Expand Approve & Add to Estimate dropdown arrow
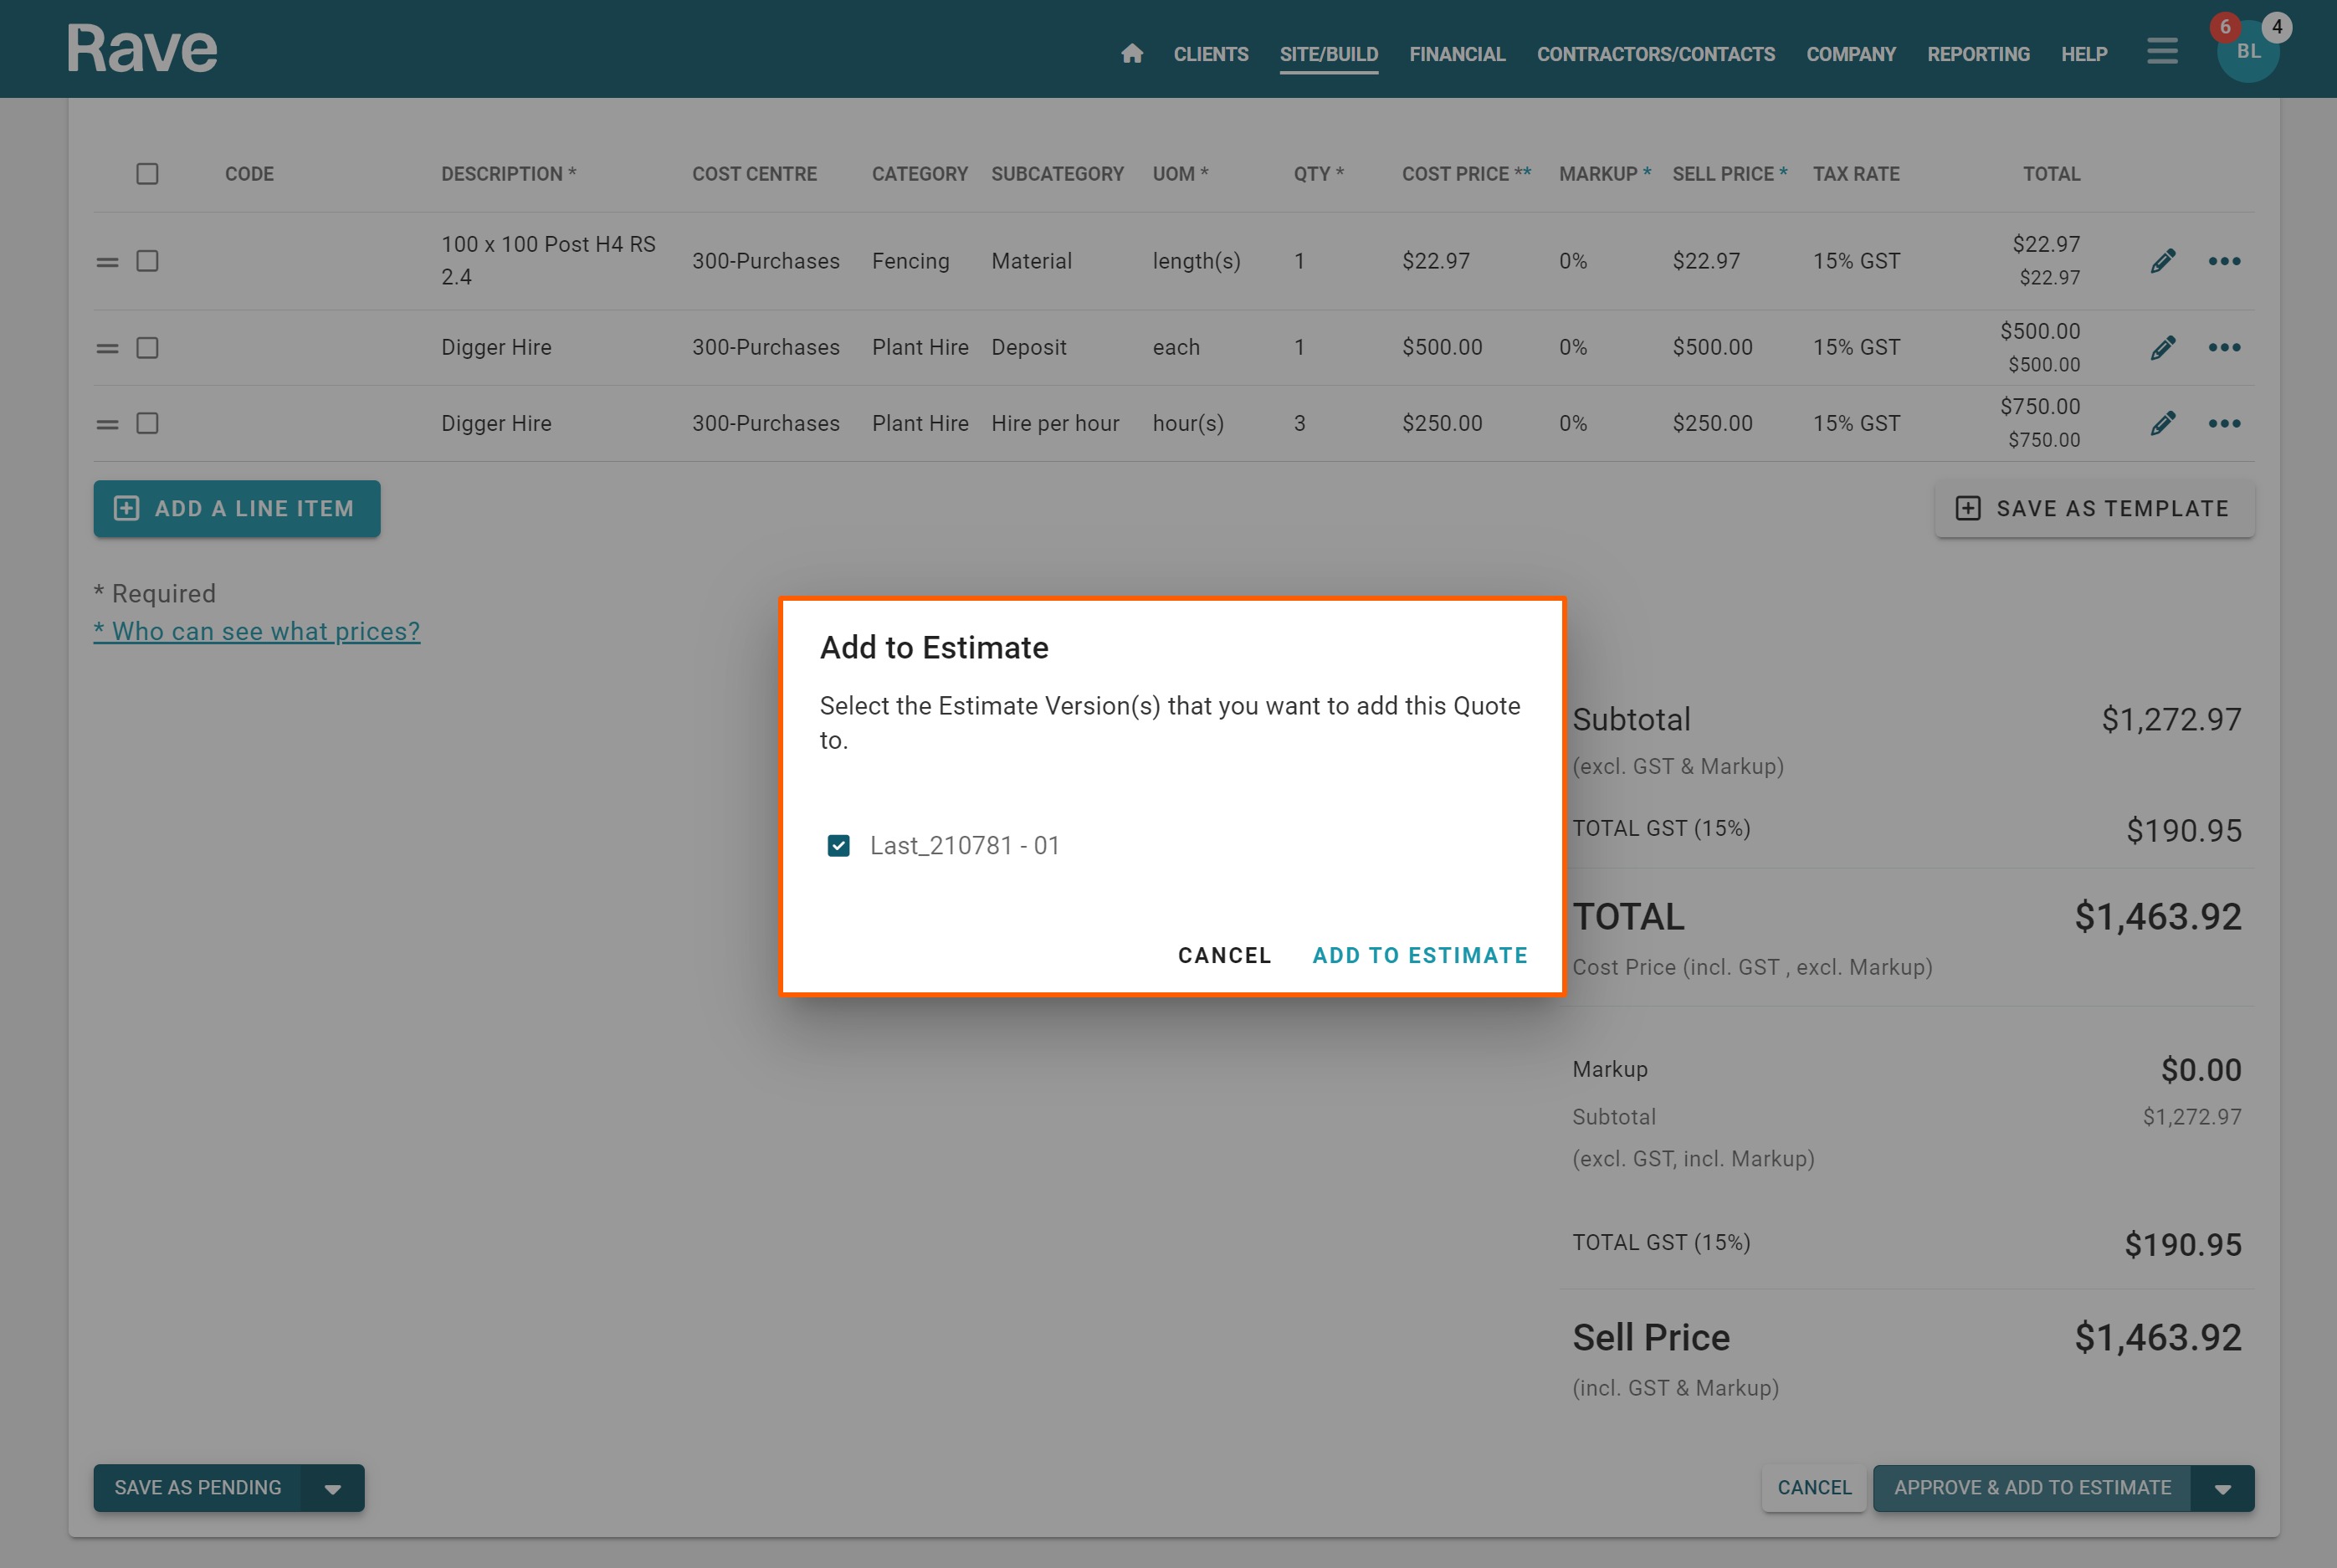The width and height of the screenshot is (2337, 1568). tap(2222, 1488)
